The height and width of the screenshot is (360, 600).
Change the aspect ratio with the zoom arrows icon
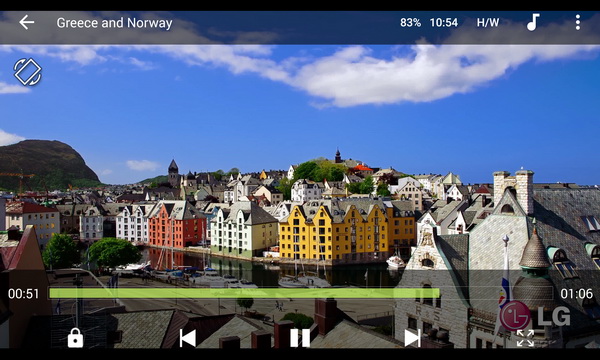tap(525, 338)
